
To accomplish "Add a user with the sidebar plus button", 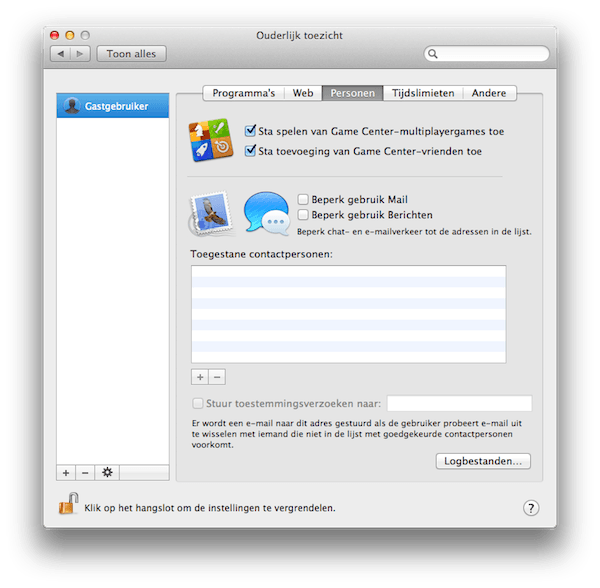I will pos(66,472).
